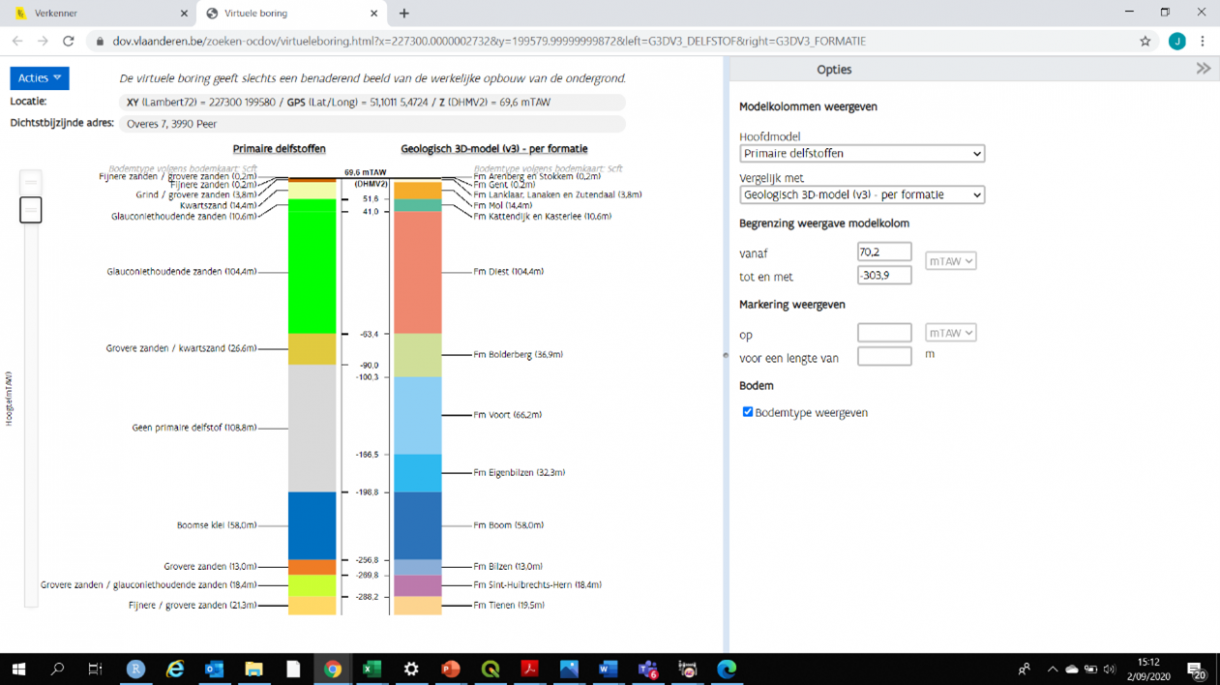Disable the Bodemtype weergeven checkbox
Viewport: 1220px width, 685px height.
click(x=746, y=411)
